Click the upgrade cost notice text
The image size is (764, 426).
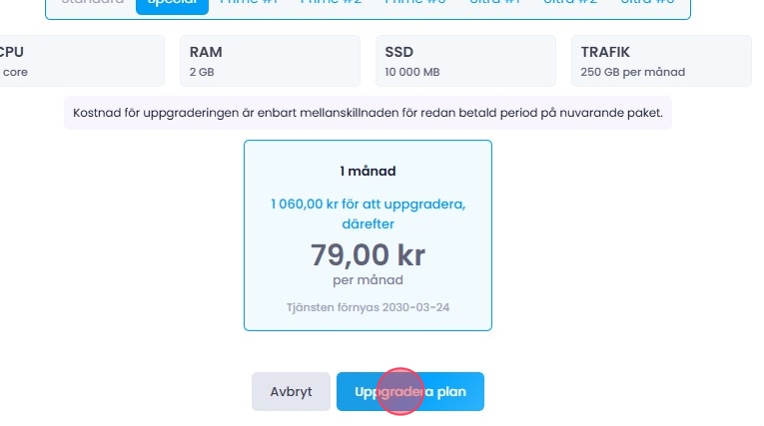[368, 113]
